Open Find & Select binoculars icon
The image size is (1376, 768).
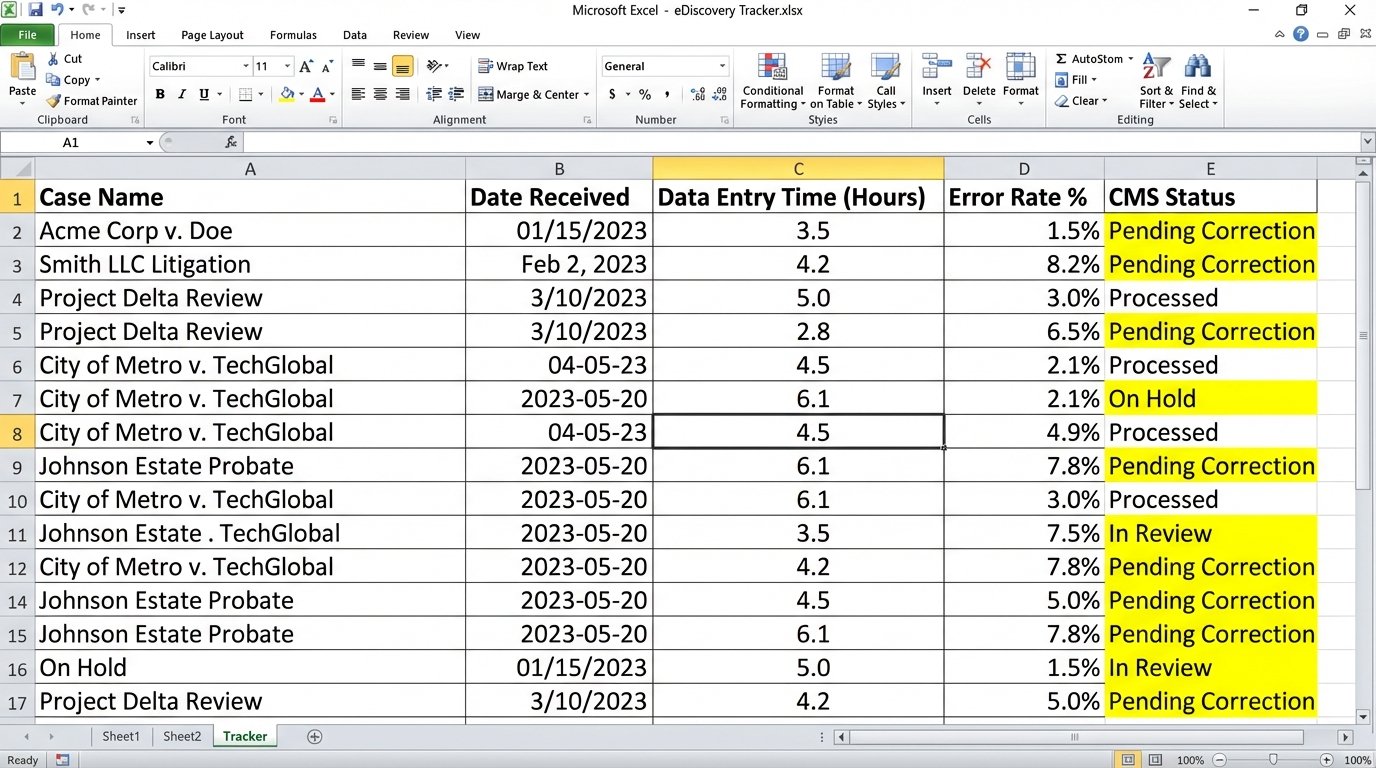tap(1197, 68)
